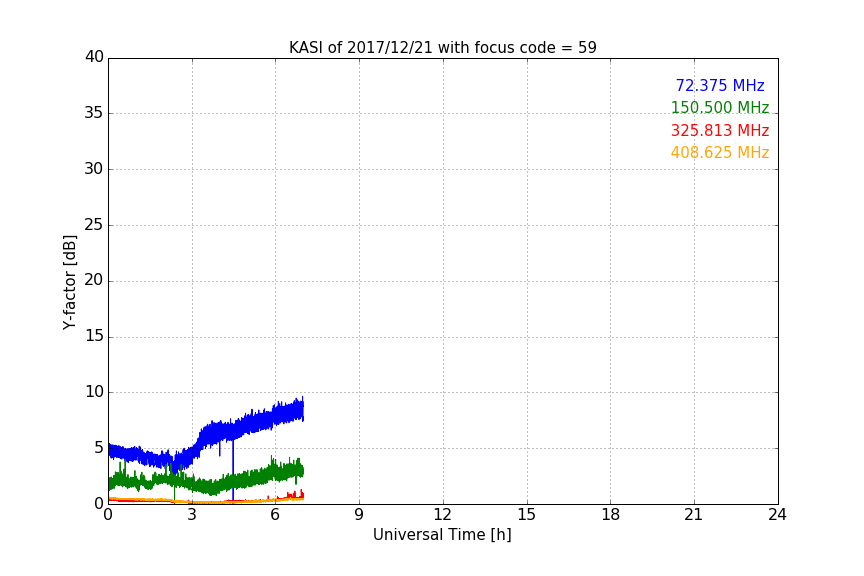
Task: Click the x-axis tick label 9
Action: (x=359, y=515)
